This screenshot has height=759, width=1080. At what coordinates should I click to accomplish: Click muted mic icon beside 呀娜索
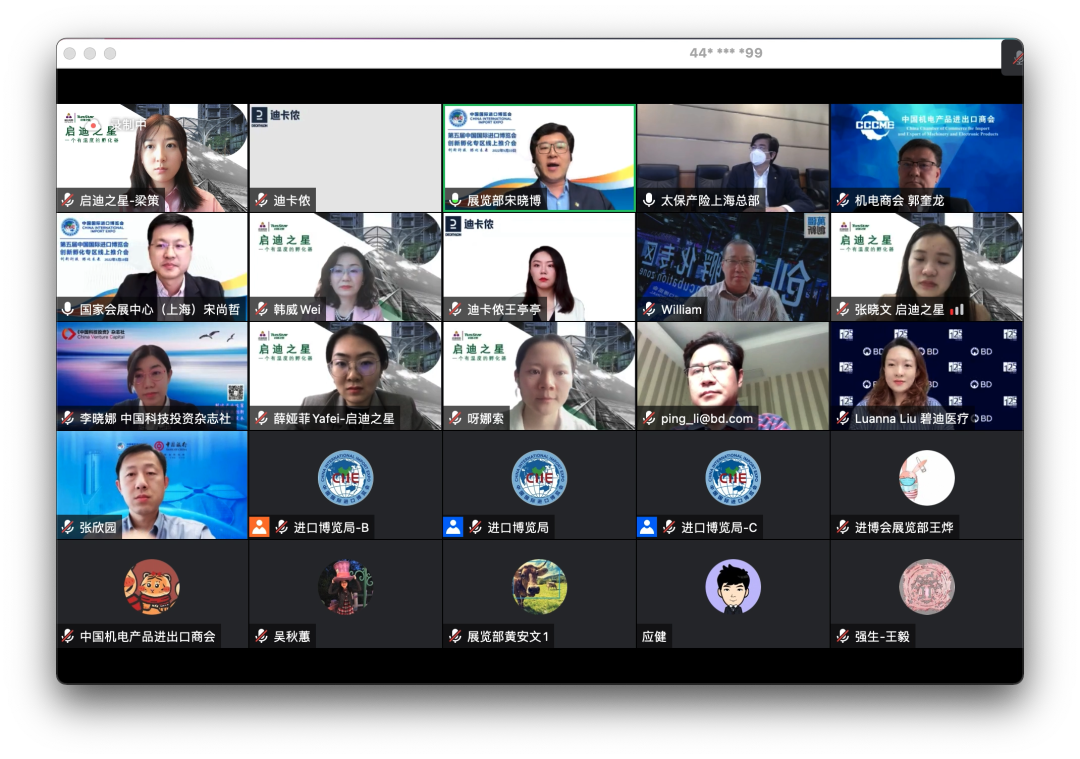[455, 418]
